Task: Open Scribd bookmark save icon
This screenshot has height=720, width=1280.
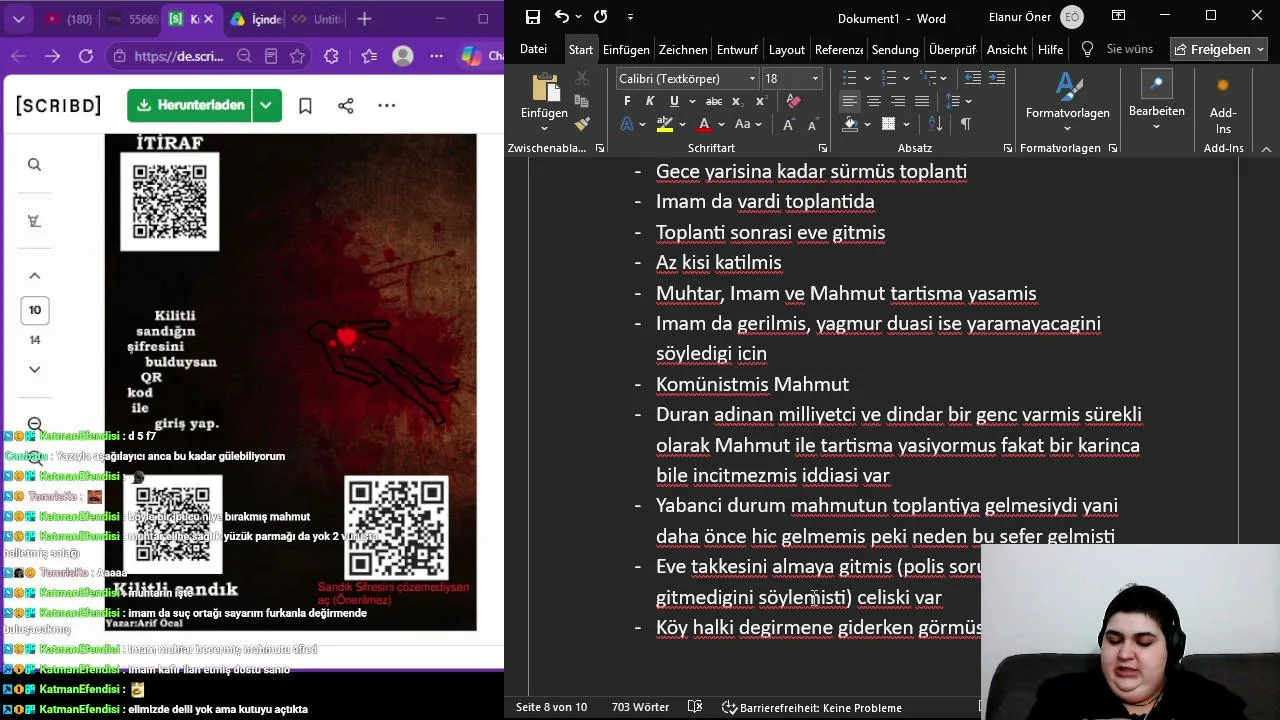Action: coord(305,105)
